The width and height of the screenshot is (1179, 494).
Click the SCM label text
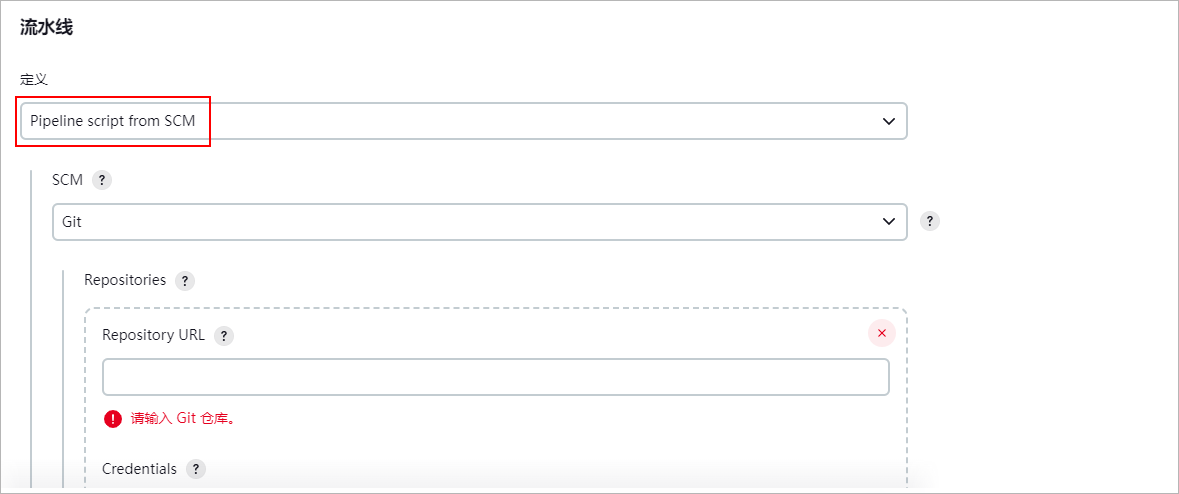click(x=68, y=180)
